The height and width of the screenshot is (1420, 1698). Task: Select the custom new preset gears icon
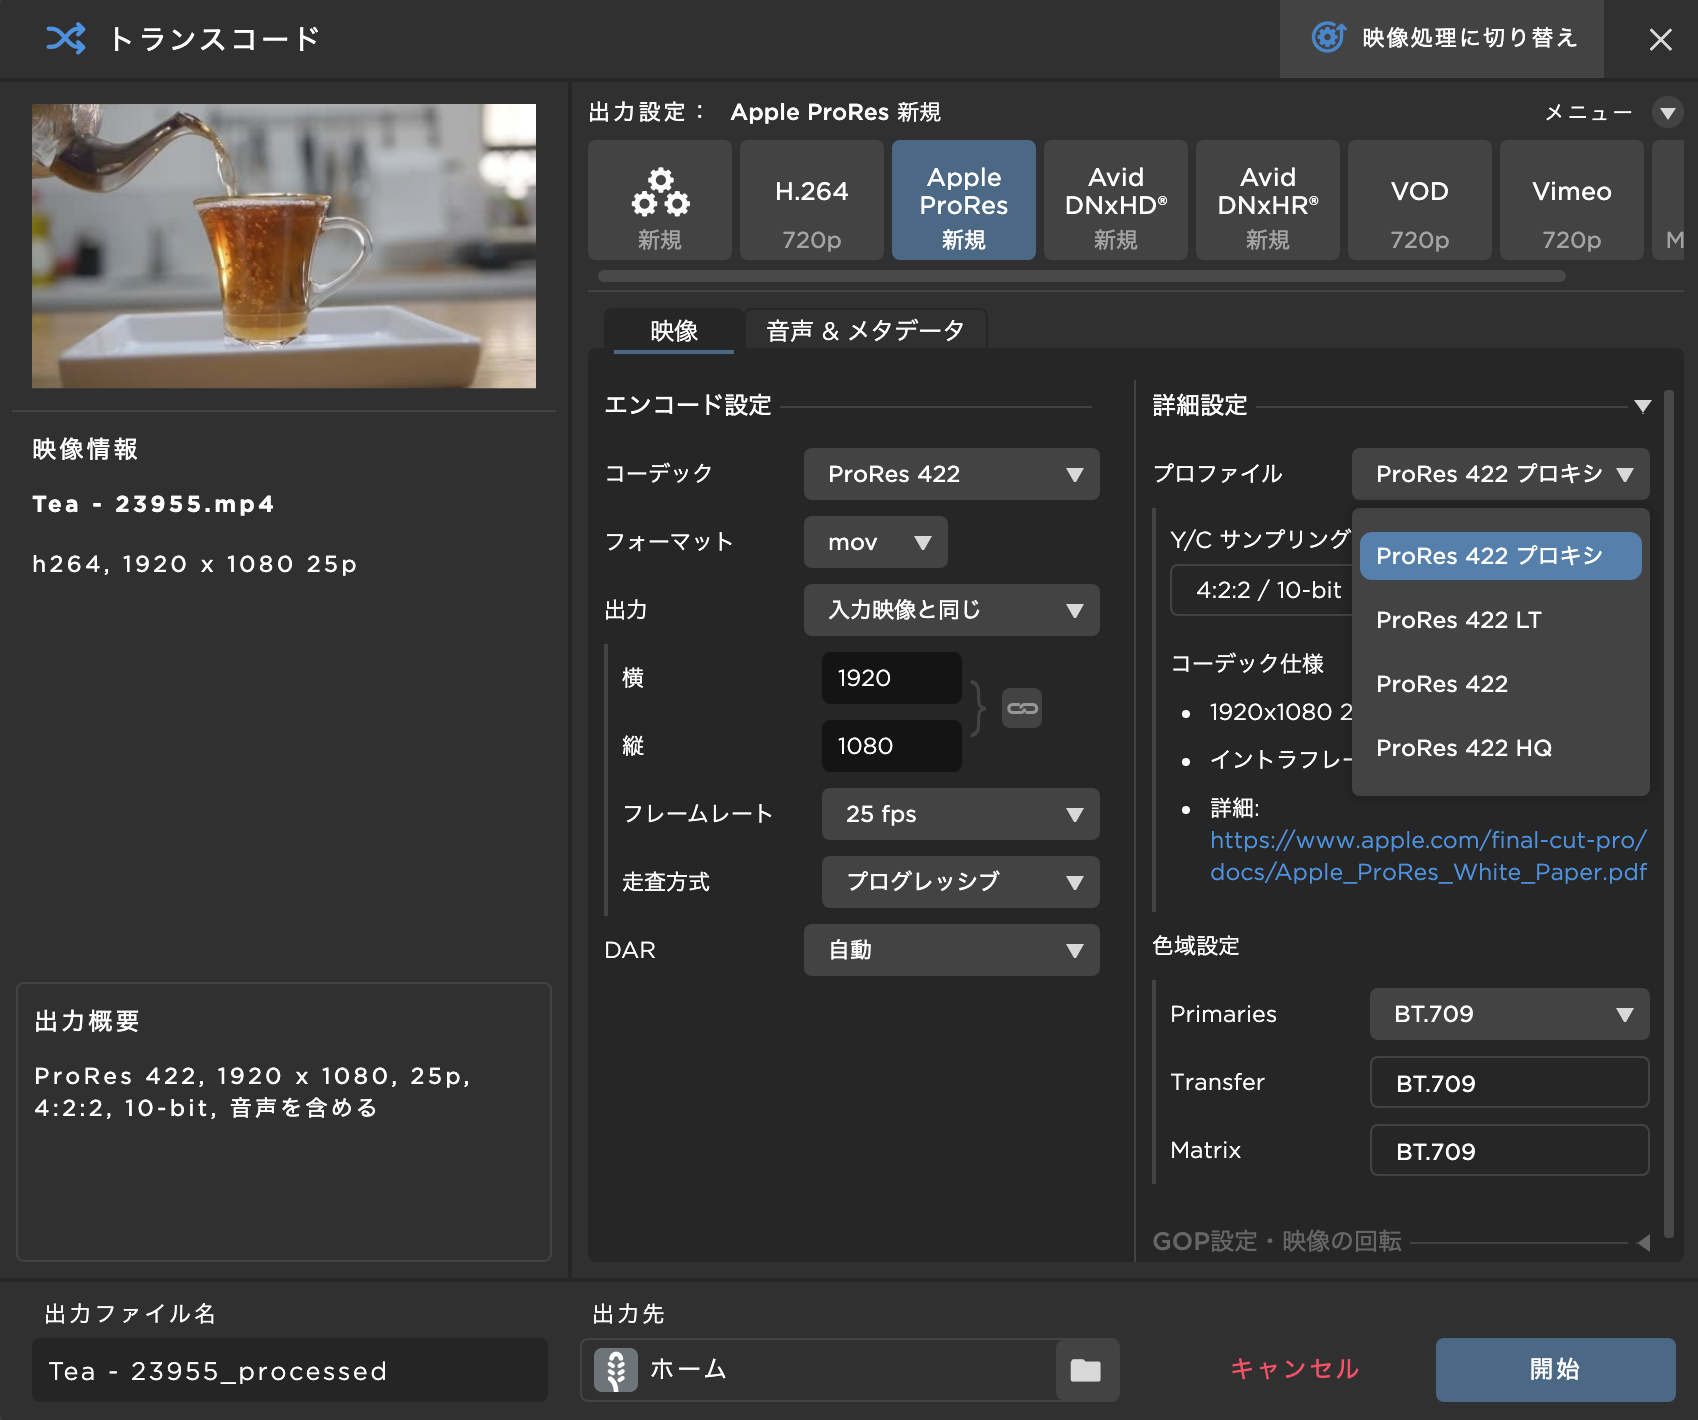[660, 200]
